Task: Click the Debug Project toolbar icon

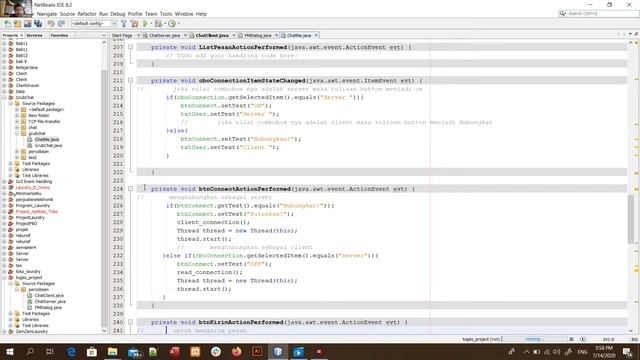Action: point(158,24)
